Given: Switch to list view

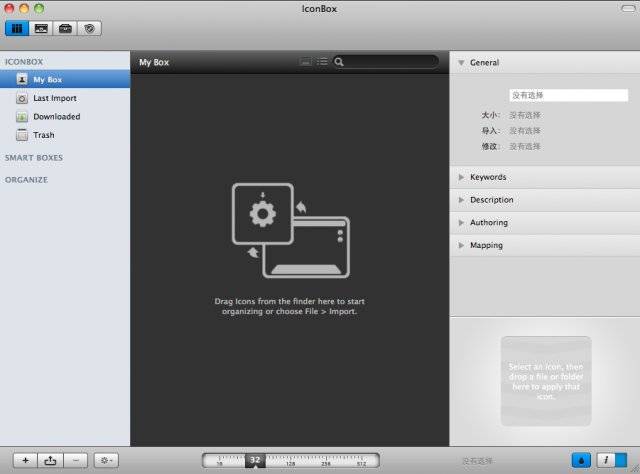Looking at the screenshot, I should tap(322, 62).
